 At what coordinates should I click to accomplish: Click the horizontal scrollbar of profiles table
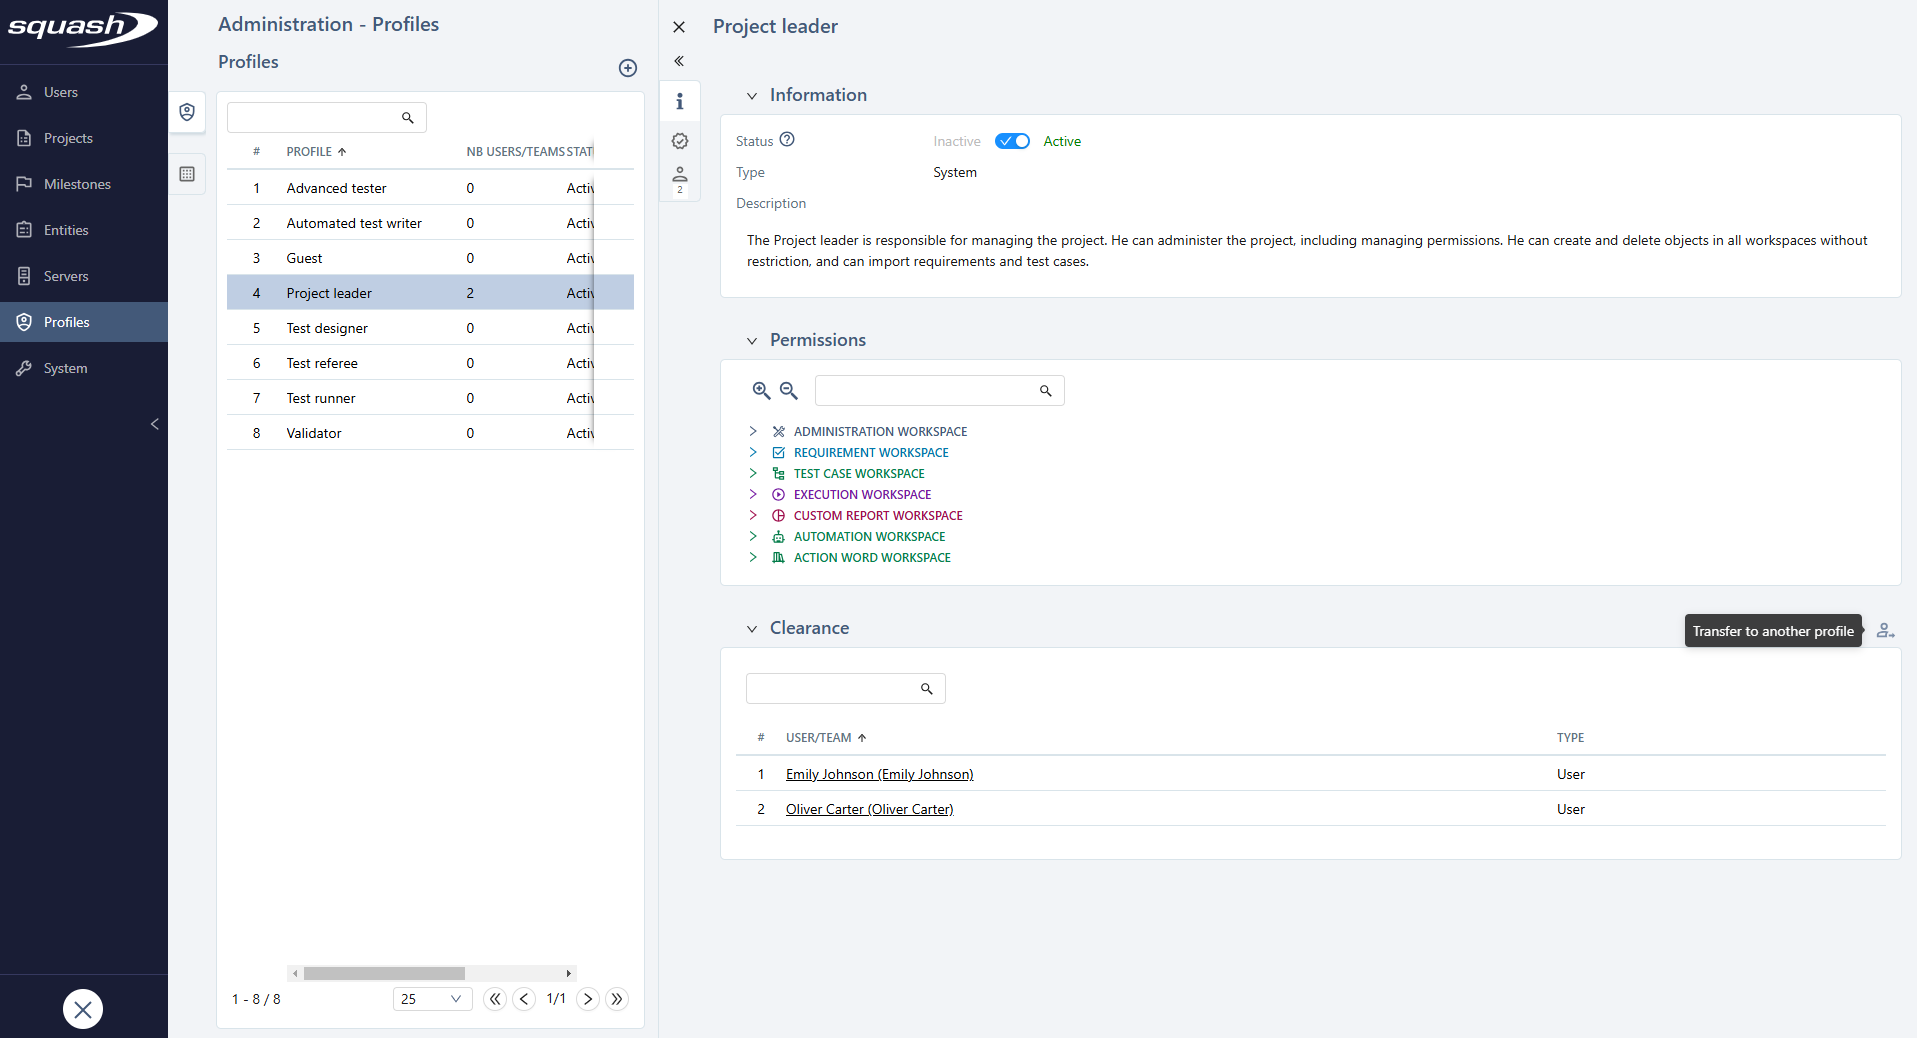tap(384, 973)
